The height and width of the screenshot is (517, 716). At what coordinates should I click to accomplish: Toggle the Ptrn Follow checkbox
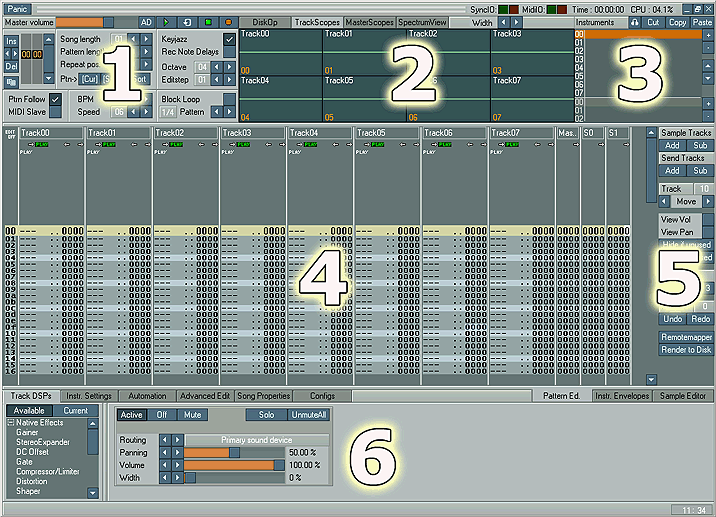tap(55, 99)
